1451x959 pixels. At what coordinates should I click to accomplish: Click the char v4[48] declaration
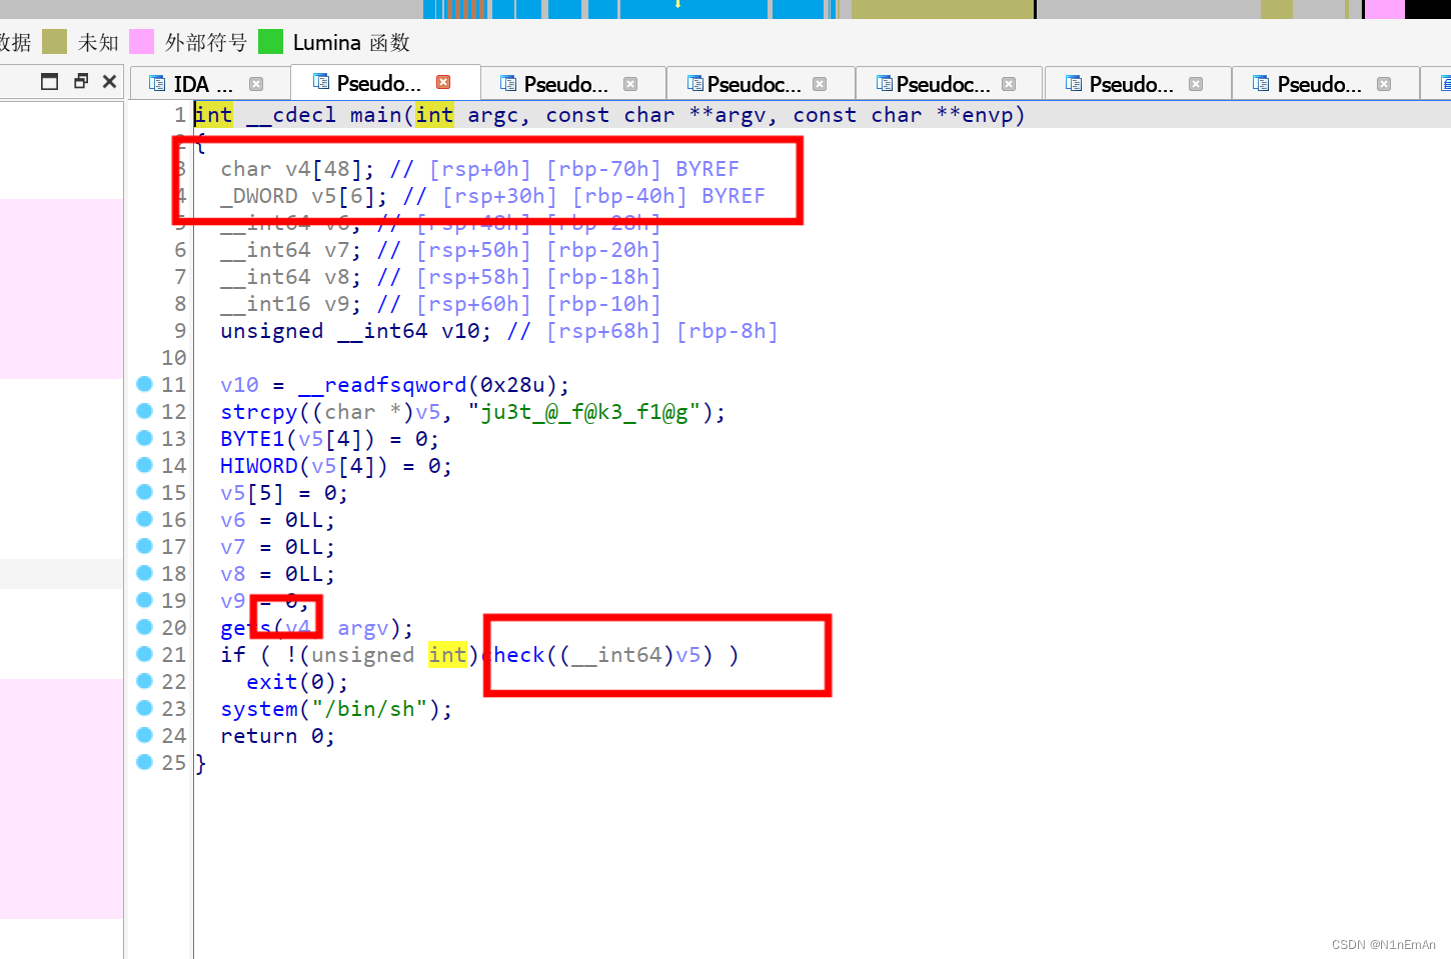click(297, 169)
